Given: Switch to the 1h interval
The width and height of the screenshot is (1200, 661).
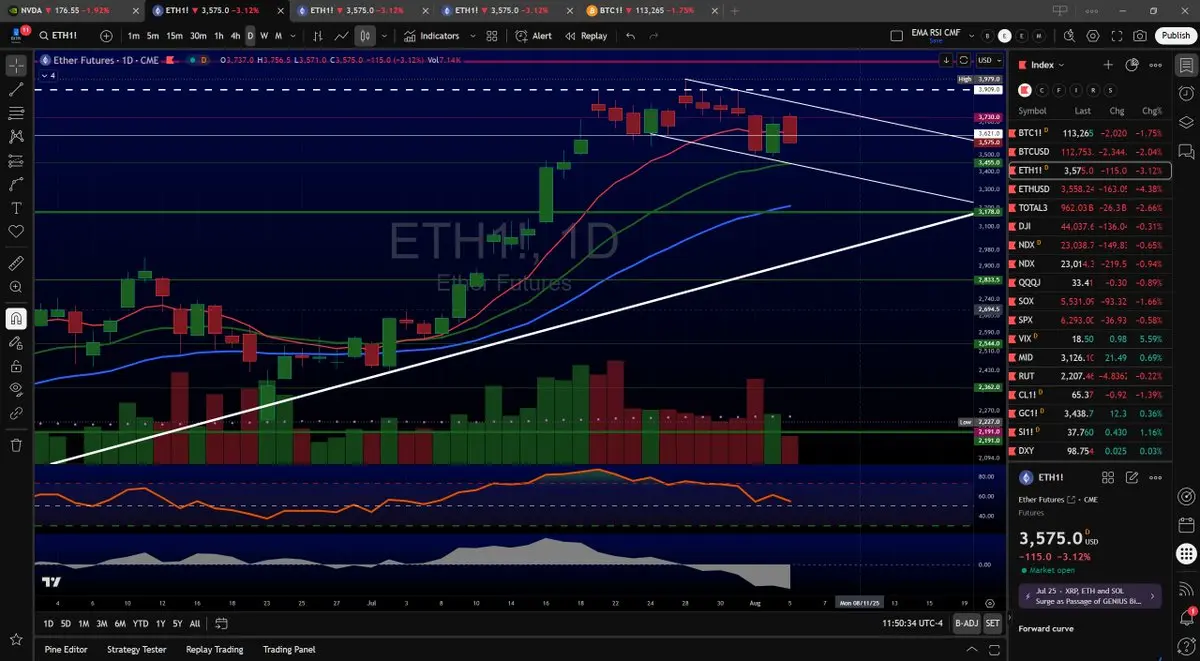Looking at the screenshot, I should click(x=219, y=36).
